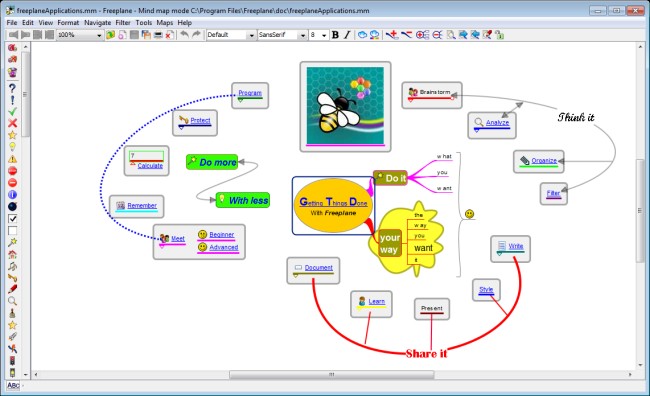Open the Organize node link
The width and height of the screenshot is (650, 396).
point(544,160)
